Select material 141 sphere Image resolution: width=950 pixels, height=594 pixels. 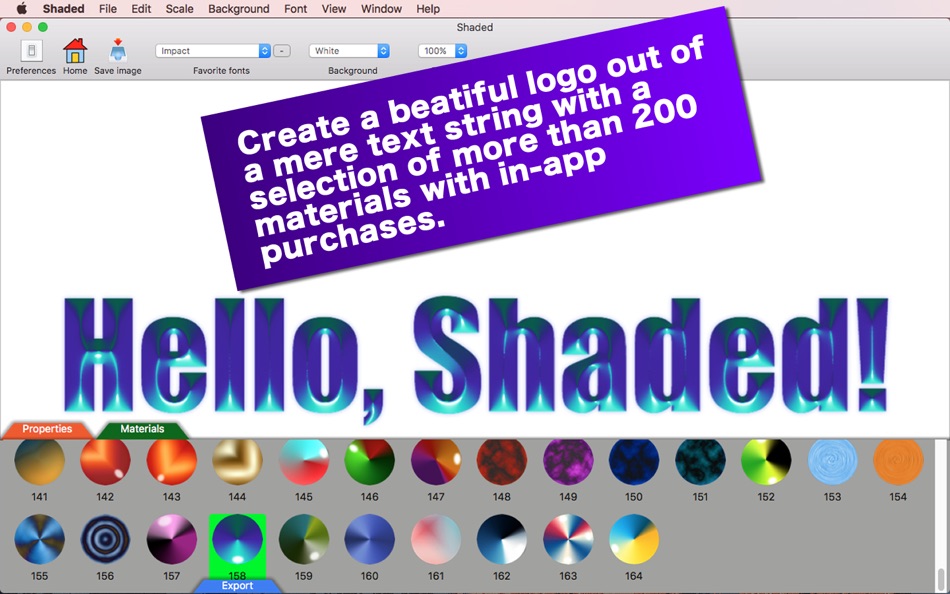coord(39,460)
